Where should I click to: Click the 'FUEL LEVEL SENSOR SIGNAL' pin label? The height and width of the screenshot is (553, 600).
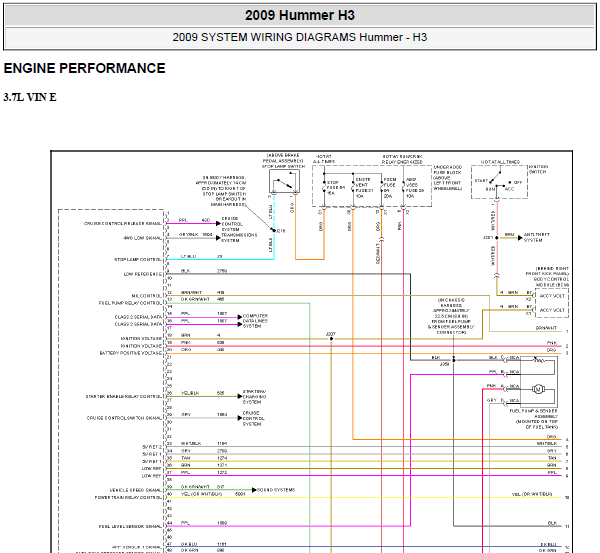tap(130, 527)
